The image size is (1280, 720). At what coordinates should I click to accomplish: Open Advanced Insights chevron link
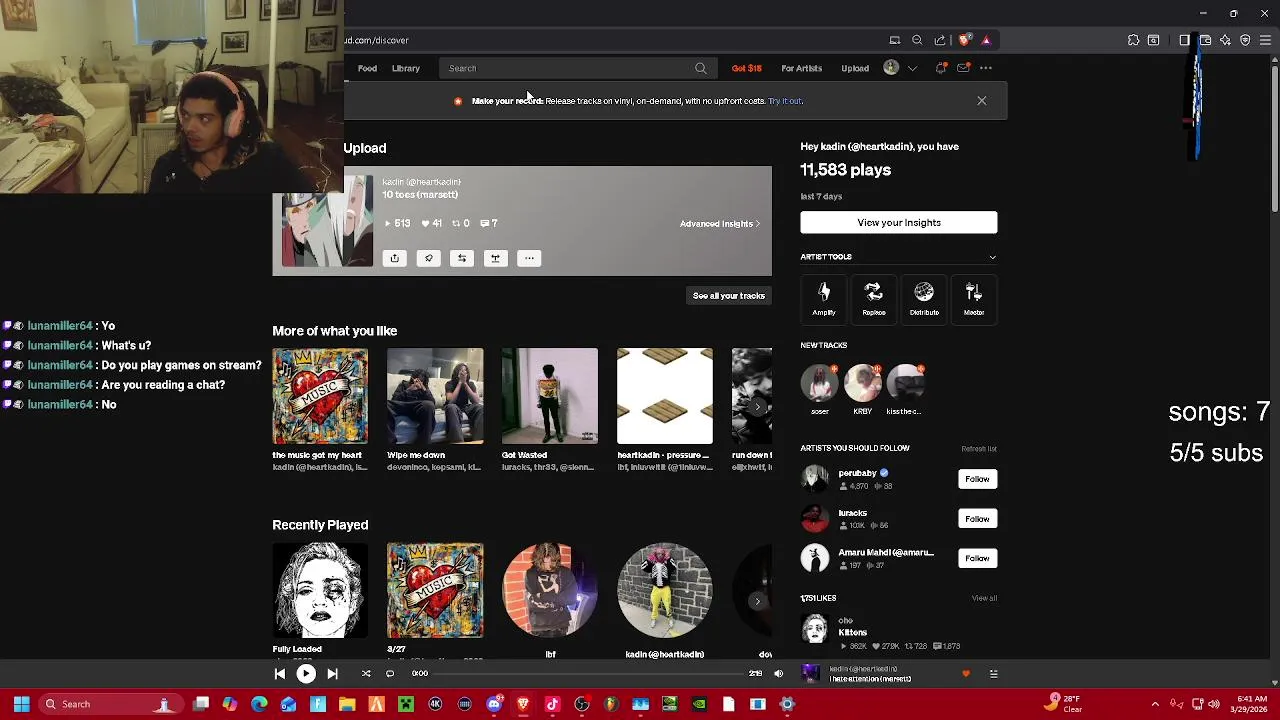[x=720, y=224]
